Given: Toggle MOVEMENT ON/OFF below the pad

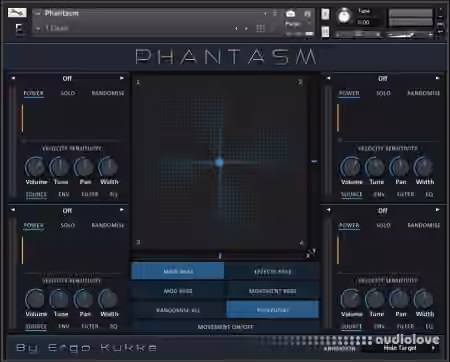Looking at the screenshot, I should click(x=225, y=327).
